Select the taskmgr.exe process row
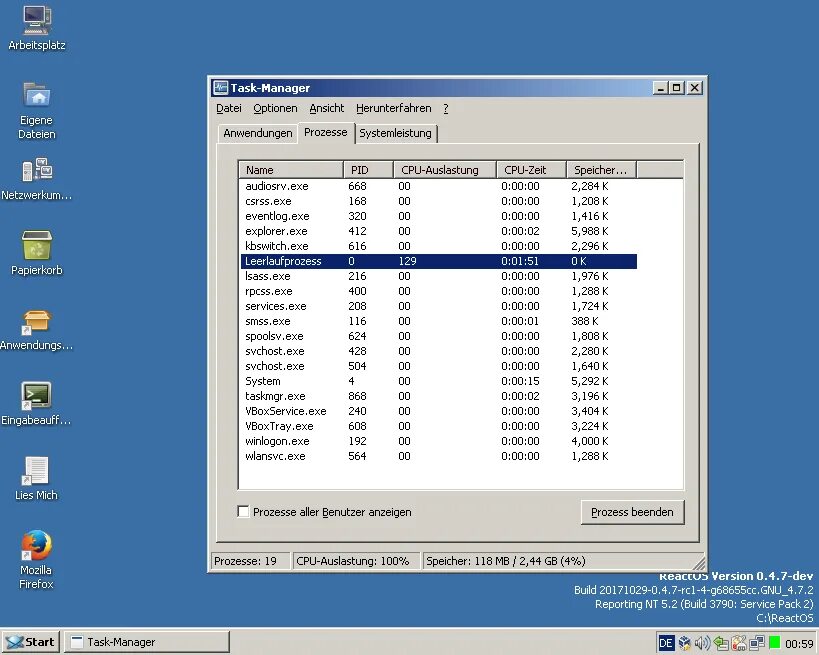The image size is (819, 655). click(439, 396)
